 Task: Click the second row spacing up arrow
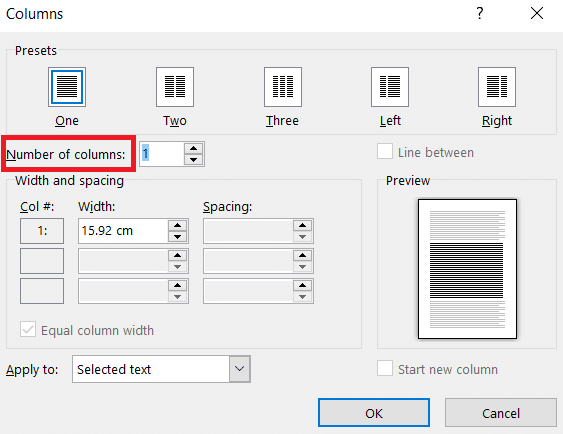tap(302, 256)
